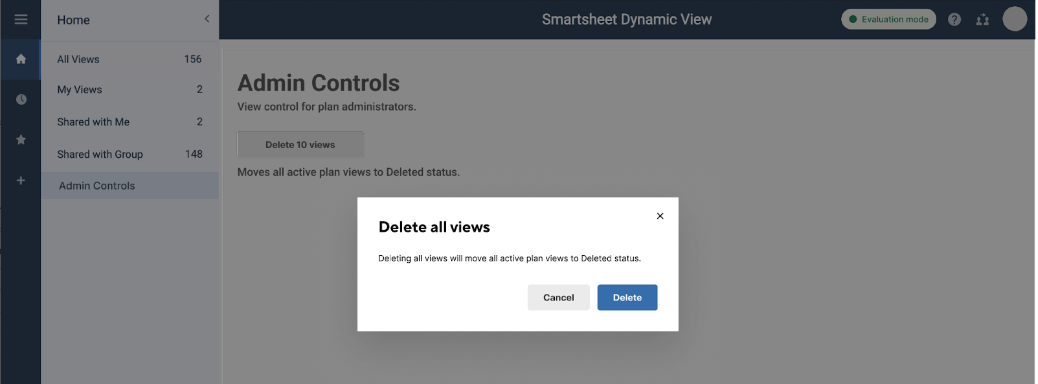
Task: Click the Delete all views dialog title
Action: (434, 227)
